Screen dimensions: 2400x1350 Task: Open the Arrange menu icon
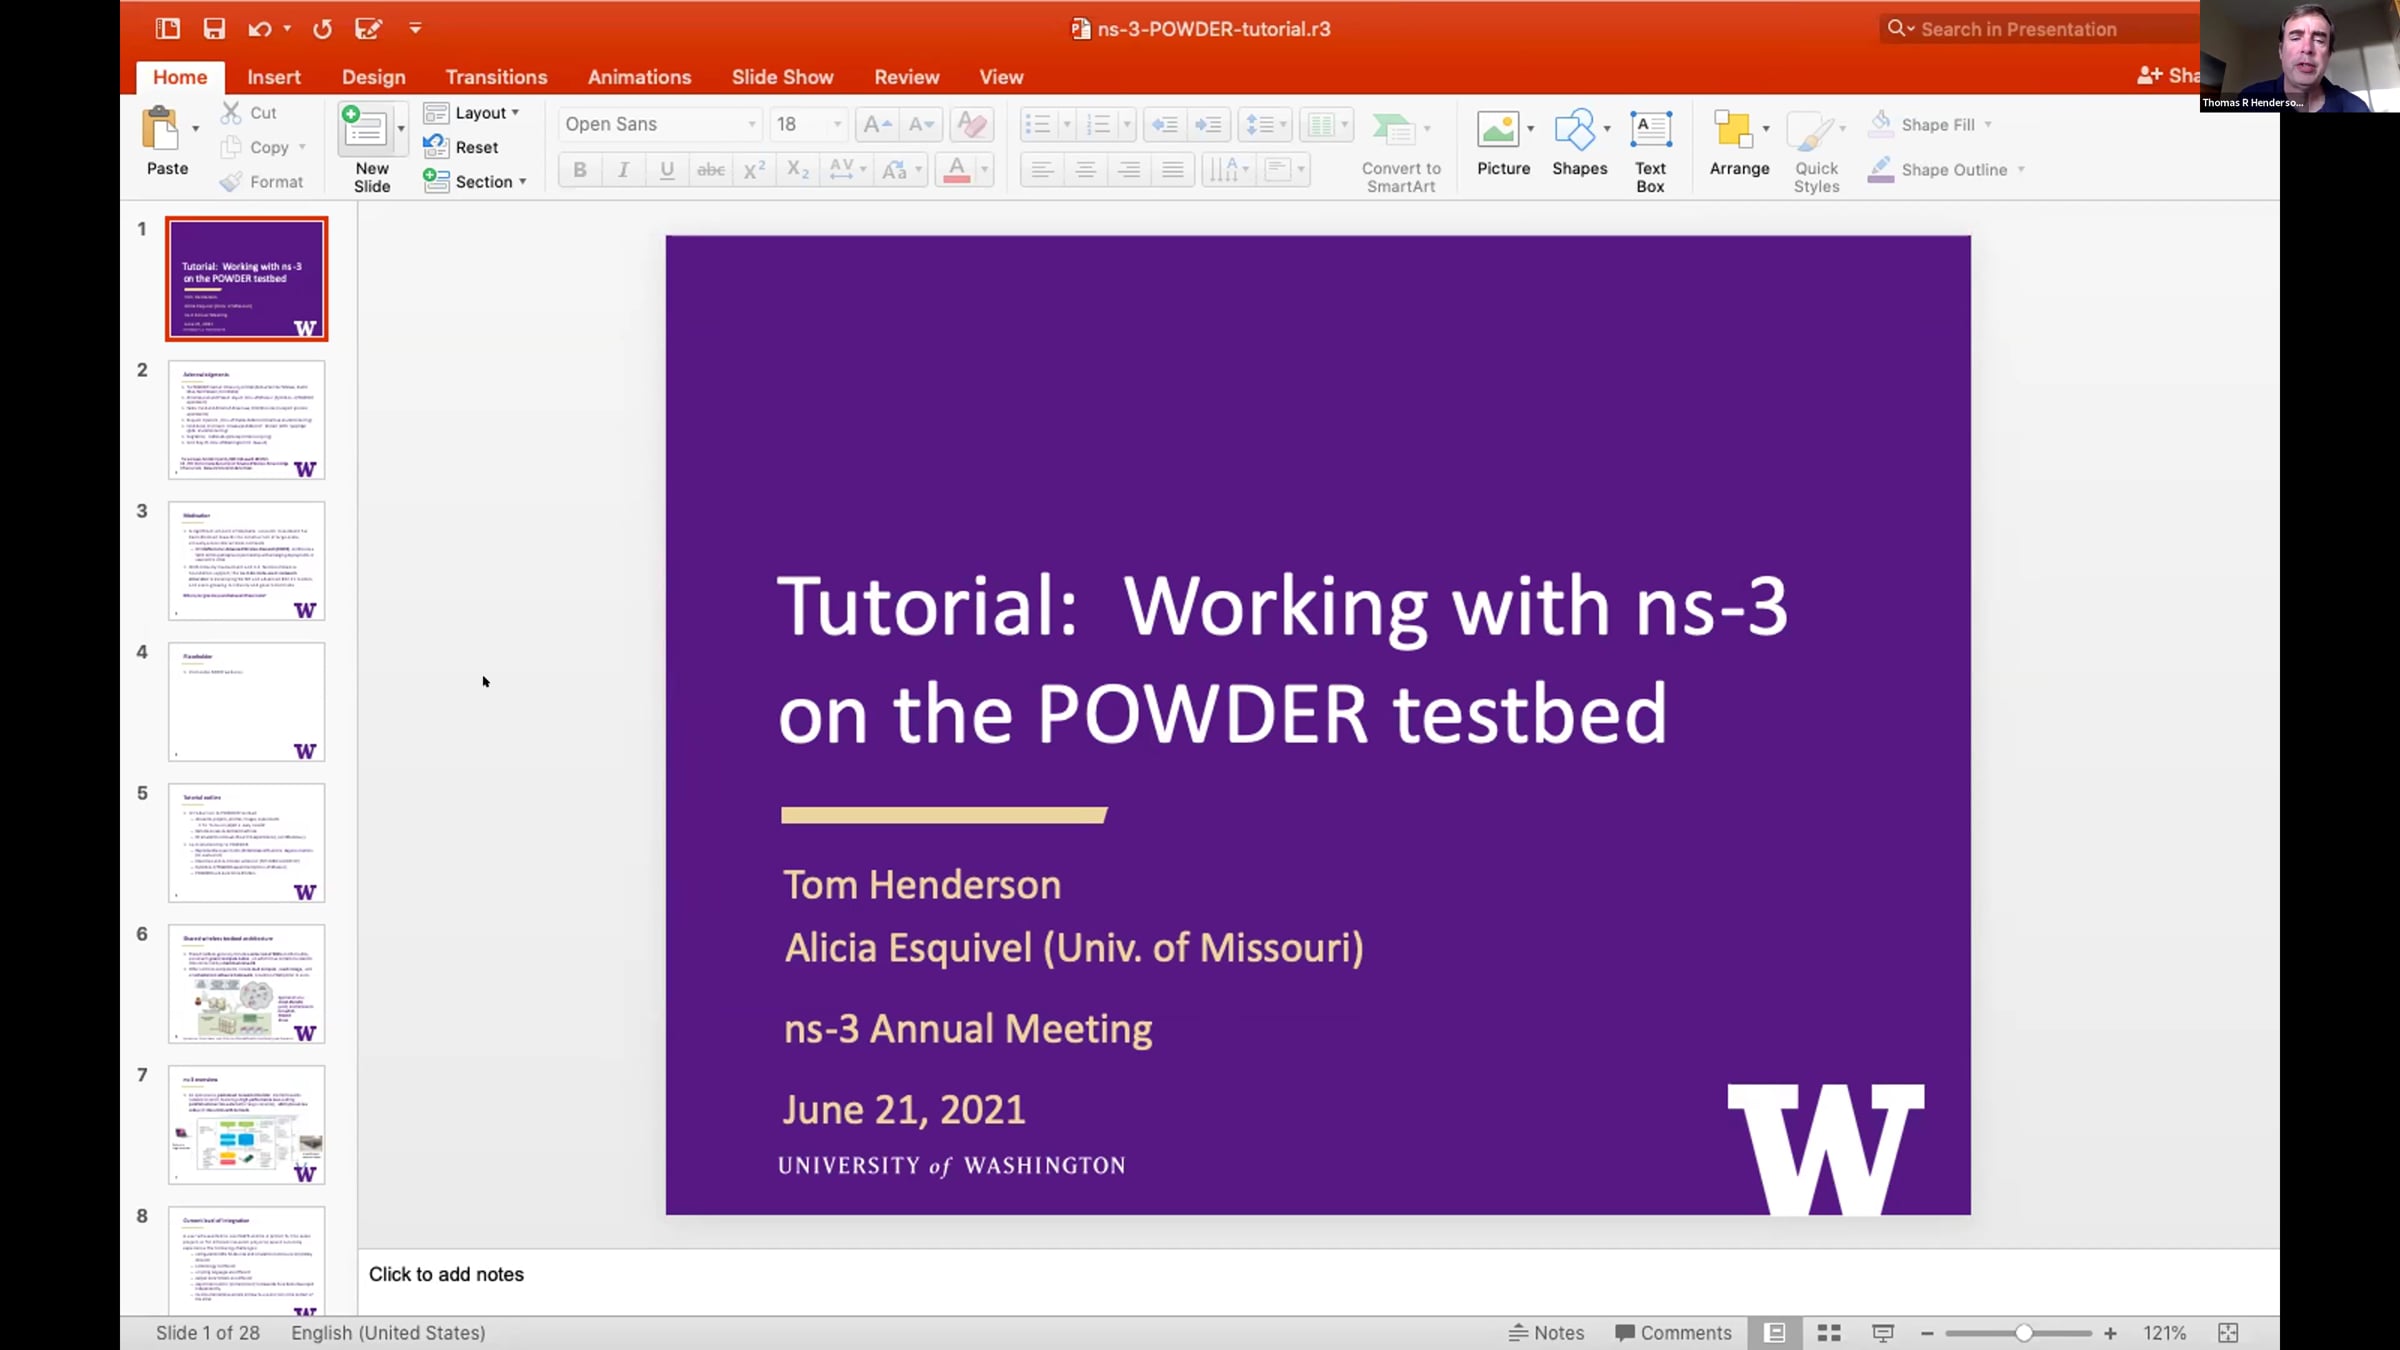click(x=1733, y=129)
